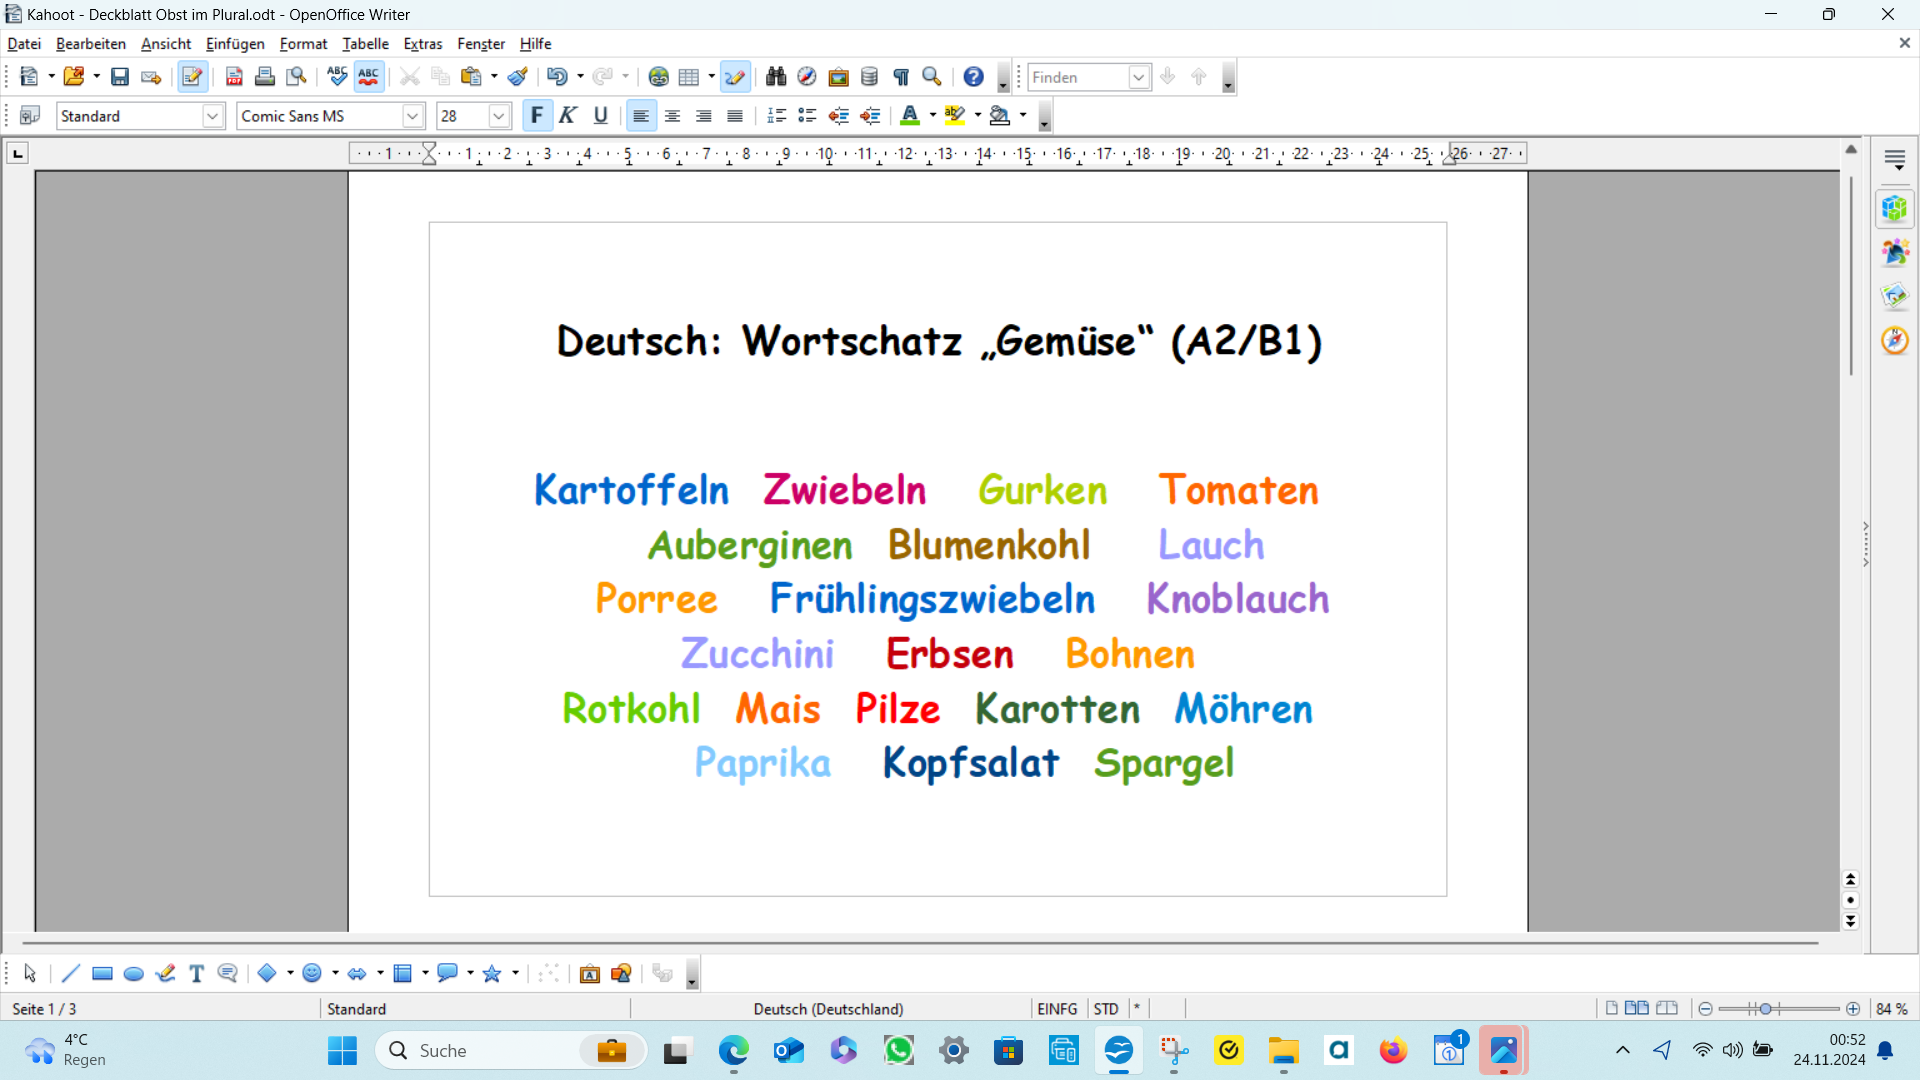Enable italic formatting
This screenshot has height=1080, width=1920.
[x=567, y=115]
